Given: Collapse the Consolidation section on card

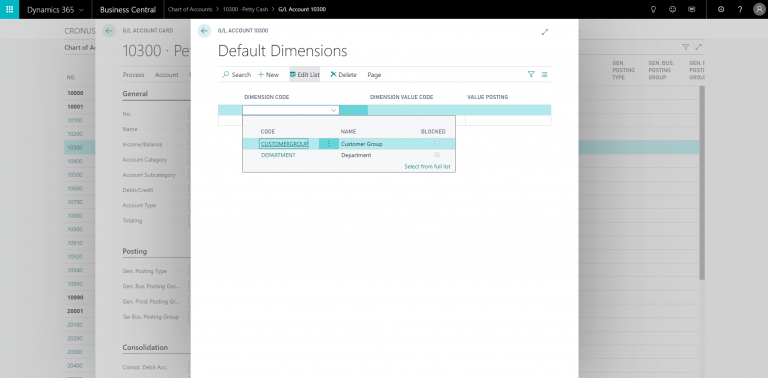Looking at the screenshot, I should click(145, 347).
